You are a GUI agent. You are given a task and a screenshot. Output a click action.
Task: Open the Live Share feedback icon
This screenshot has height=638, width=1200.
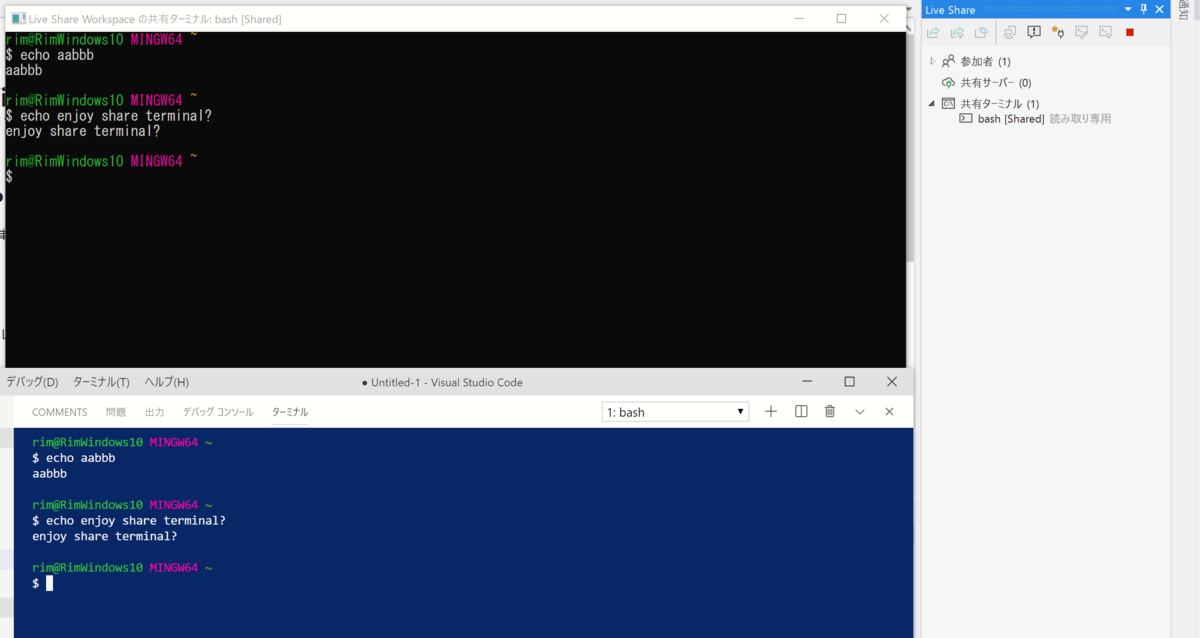point(1034,32)
